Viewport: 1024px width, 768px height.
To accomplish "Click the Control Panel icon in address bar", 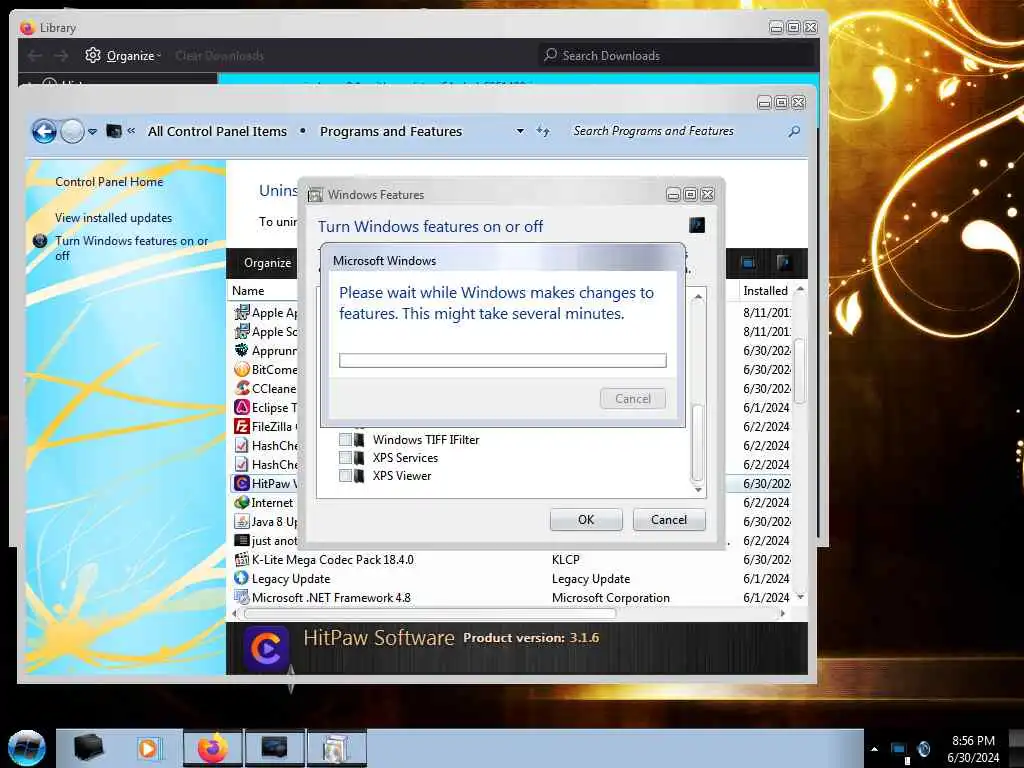I will (114, 131).
